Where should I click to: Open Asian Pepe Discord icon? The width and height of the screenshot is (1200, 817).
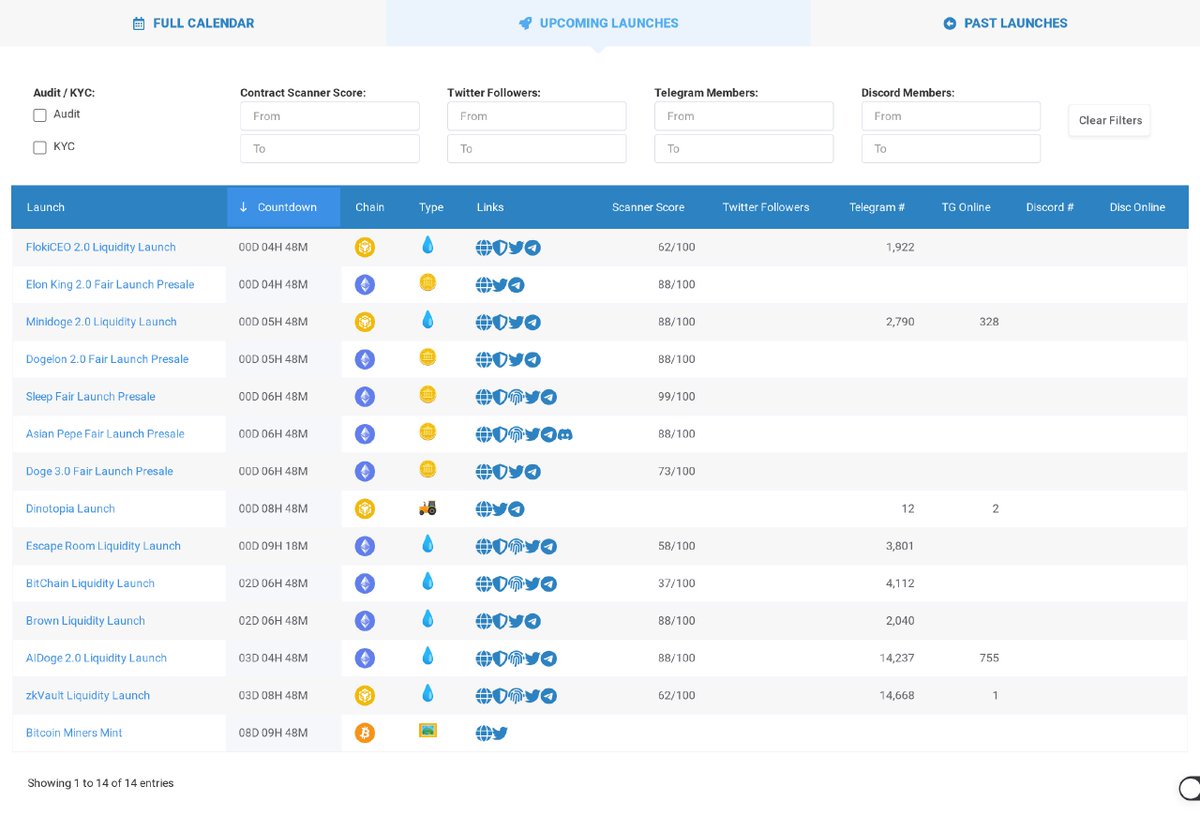(x=565, y=434)
